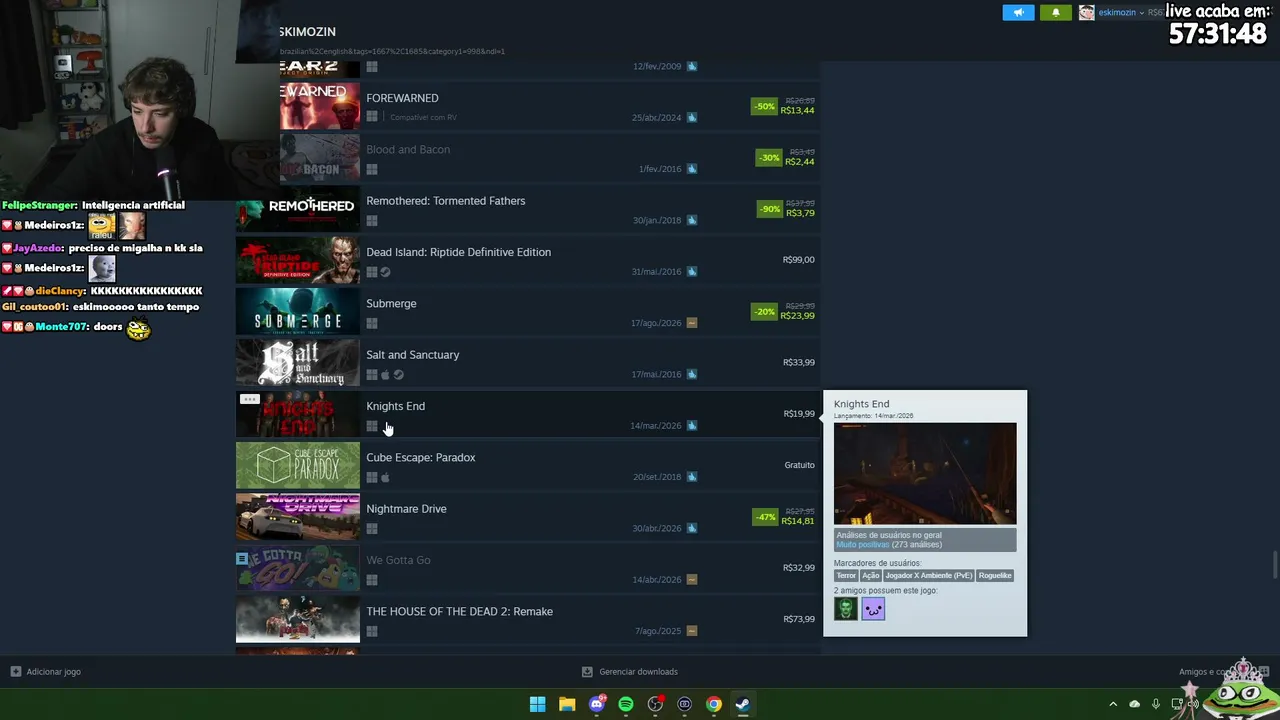Open the Salt and Sanctuary title
Screen dimensions: 1280x720
[x=412, y=355]
